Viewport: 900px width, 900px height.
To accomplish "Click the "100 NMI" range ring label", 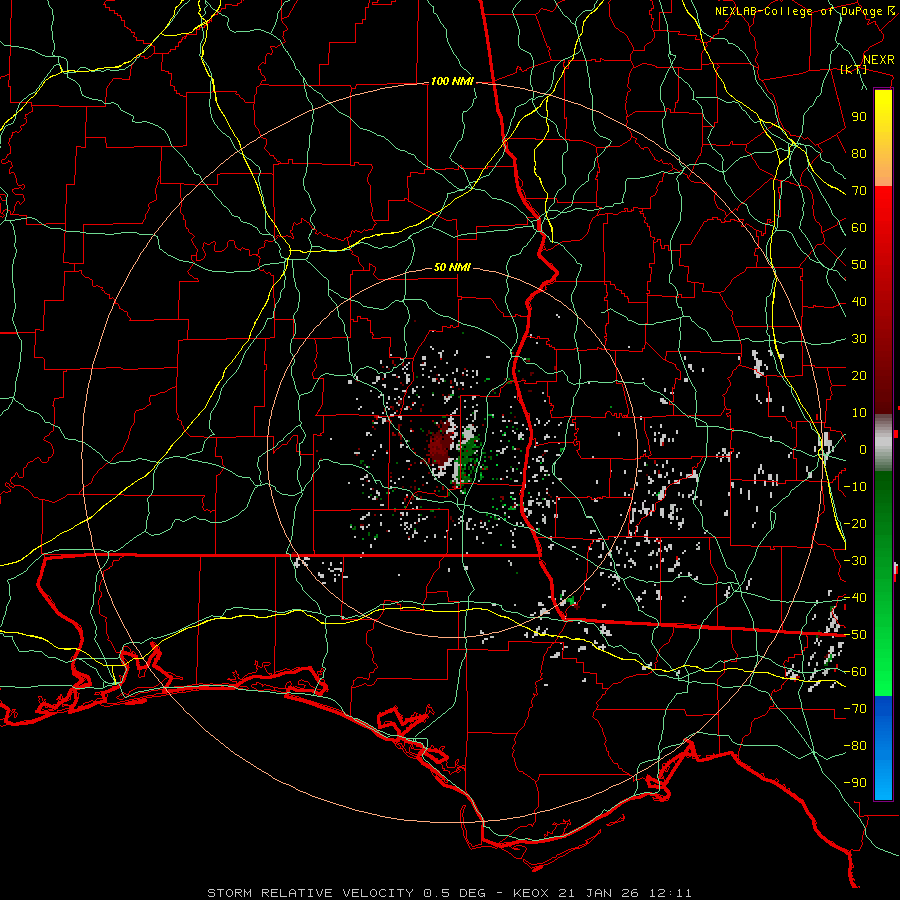I will point(452,82).
